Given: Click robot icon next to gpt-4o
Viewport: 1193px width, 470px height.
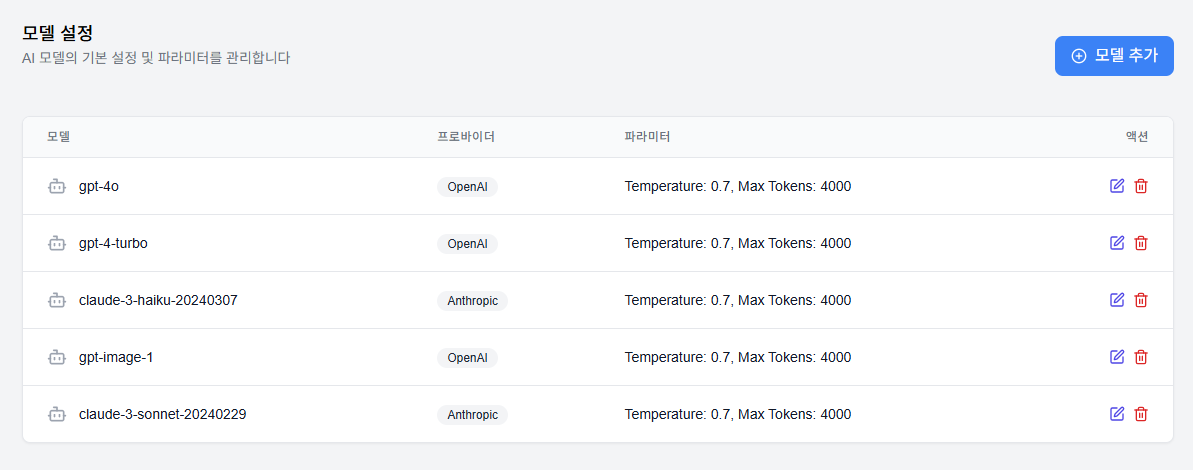Looking at the screenshot, I should (x=56, y=186).
